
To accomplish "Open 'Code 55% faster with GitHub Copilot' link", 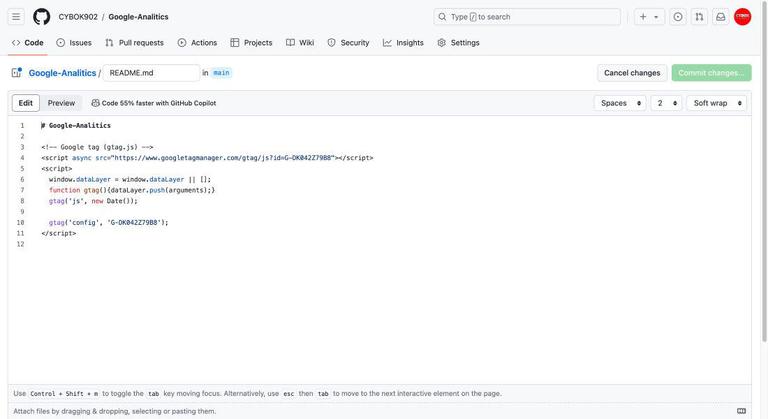I will 159,103.
